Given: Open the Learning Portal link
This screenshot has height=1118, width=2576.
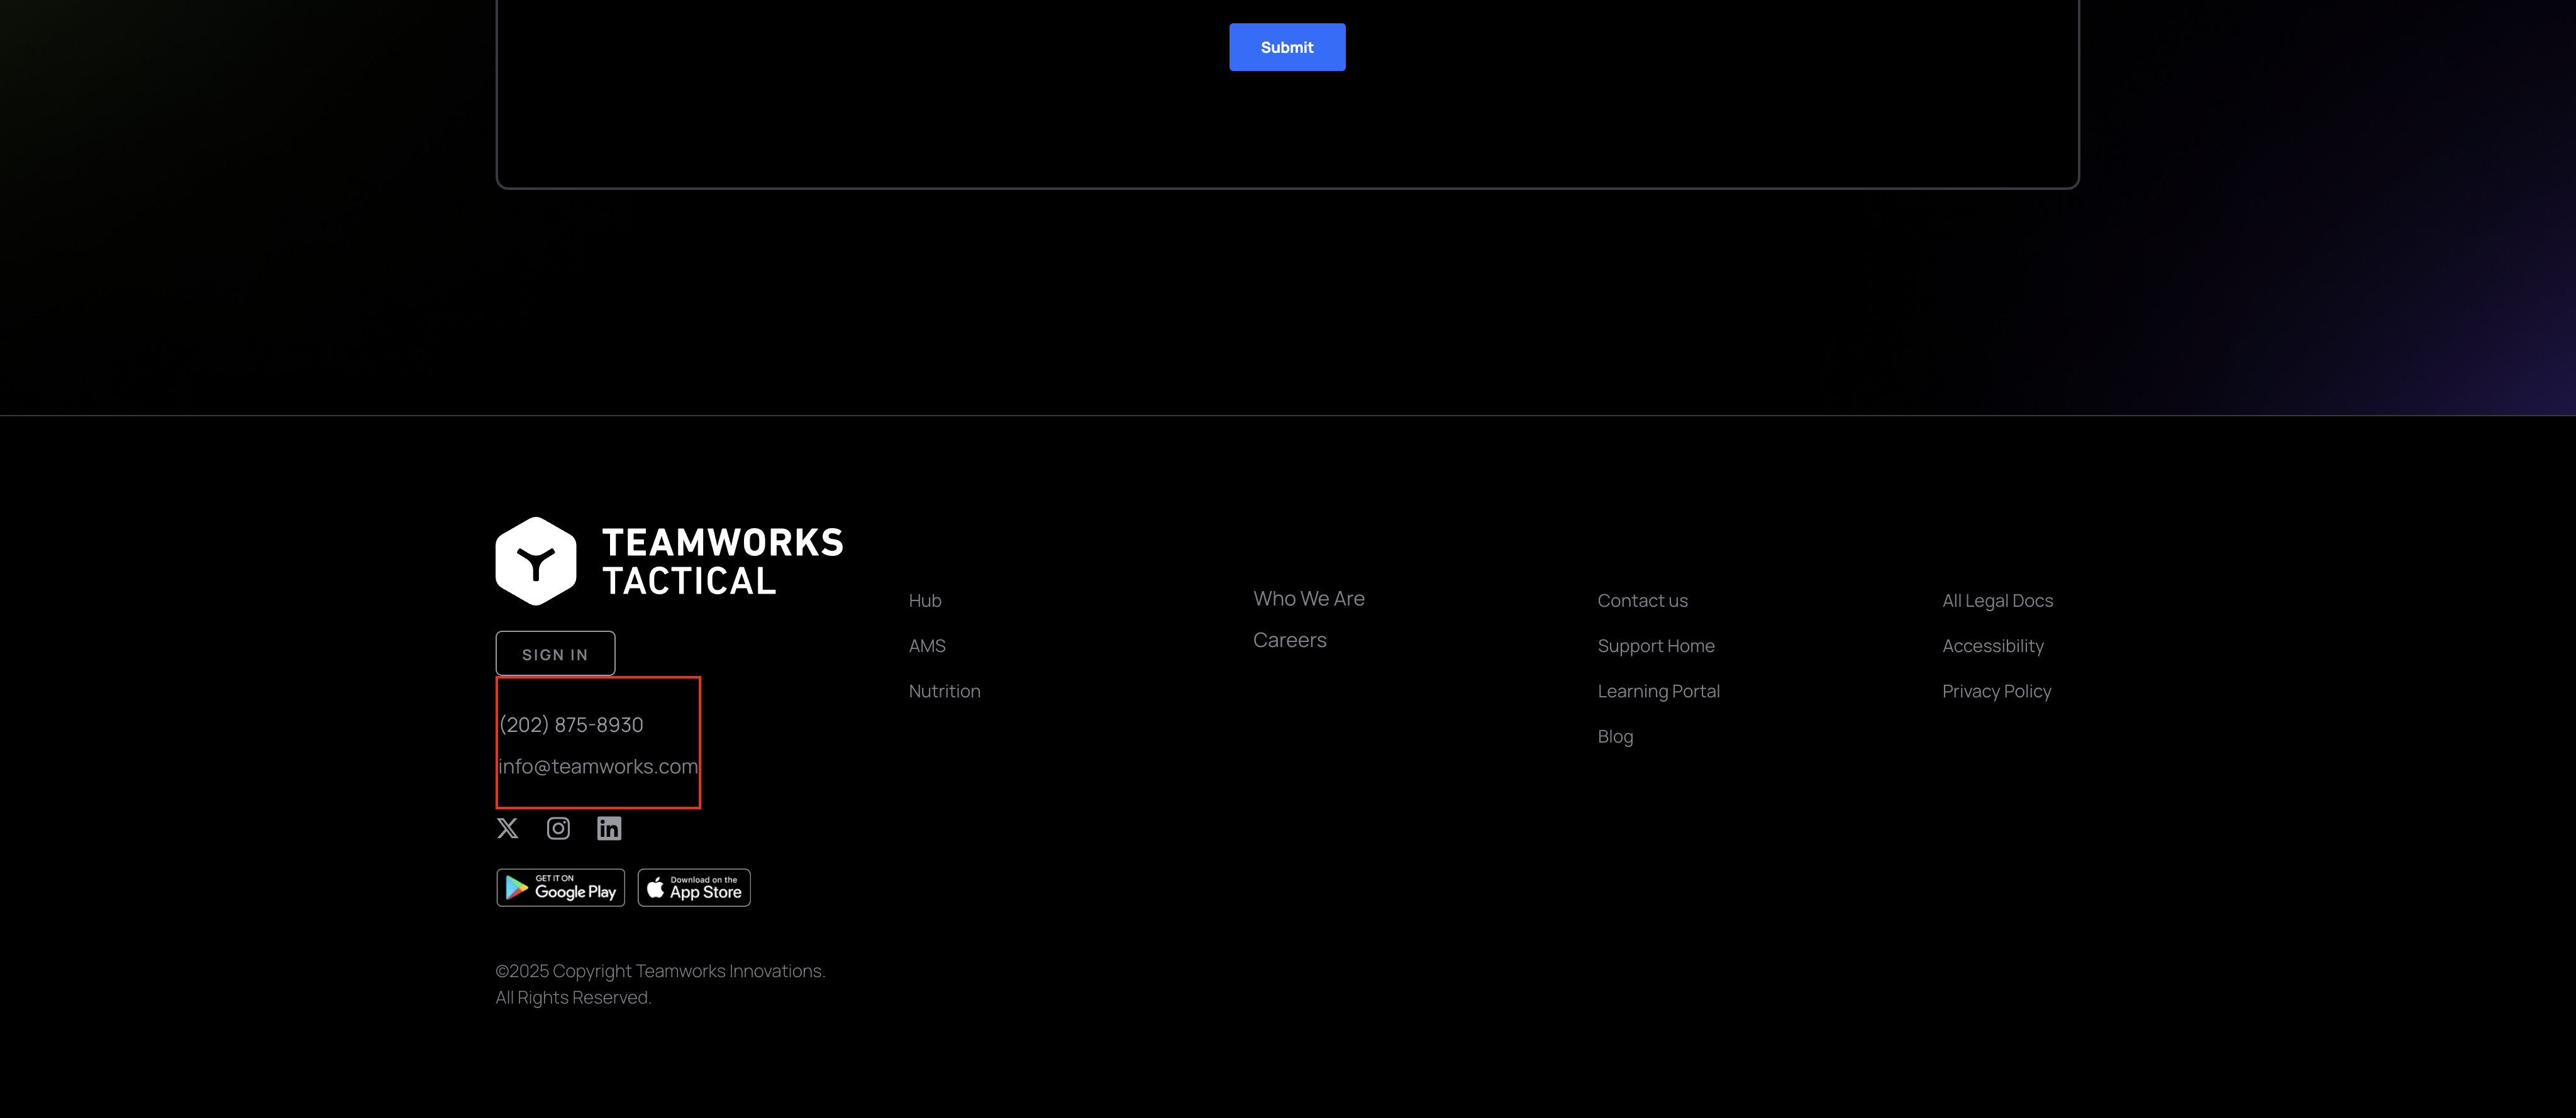Looking at the screenshot, I should tap(1658, 691).
